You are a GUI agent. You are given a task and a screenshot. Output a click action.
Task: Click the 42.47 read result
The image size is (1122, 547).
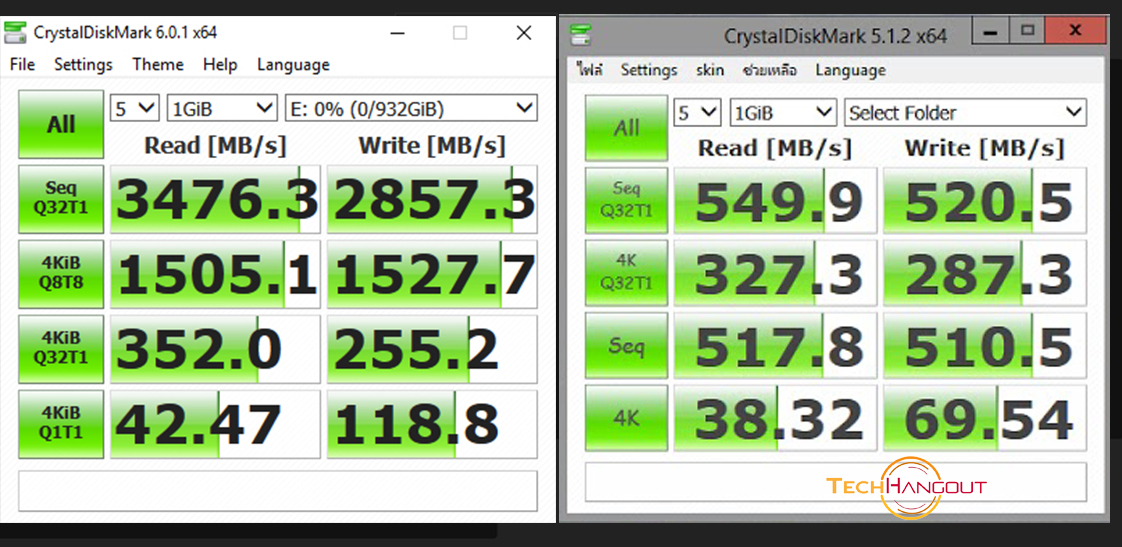215,424
